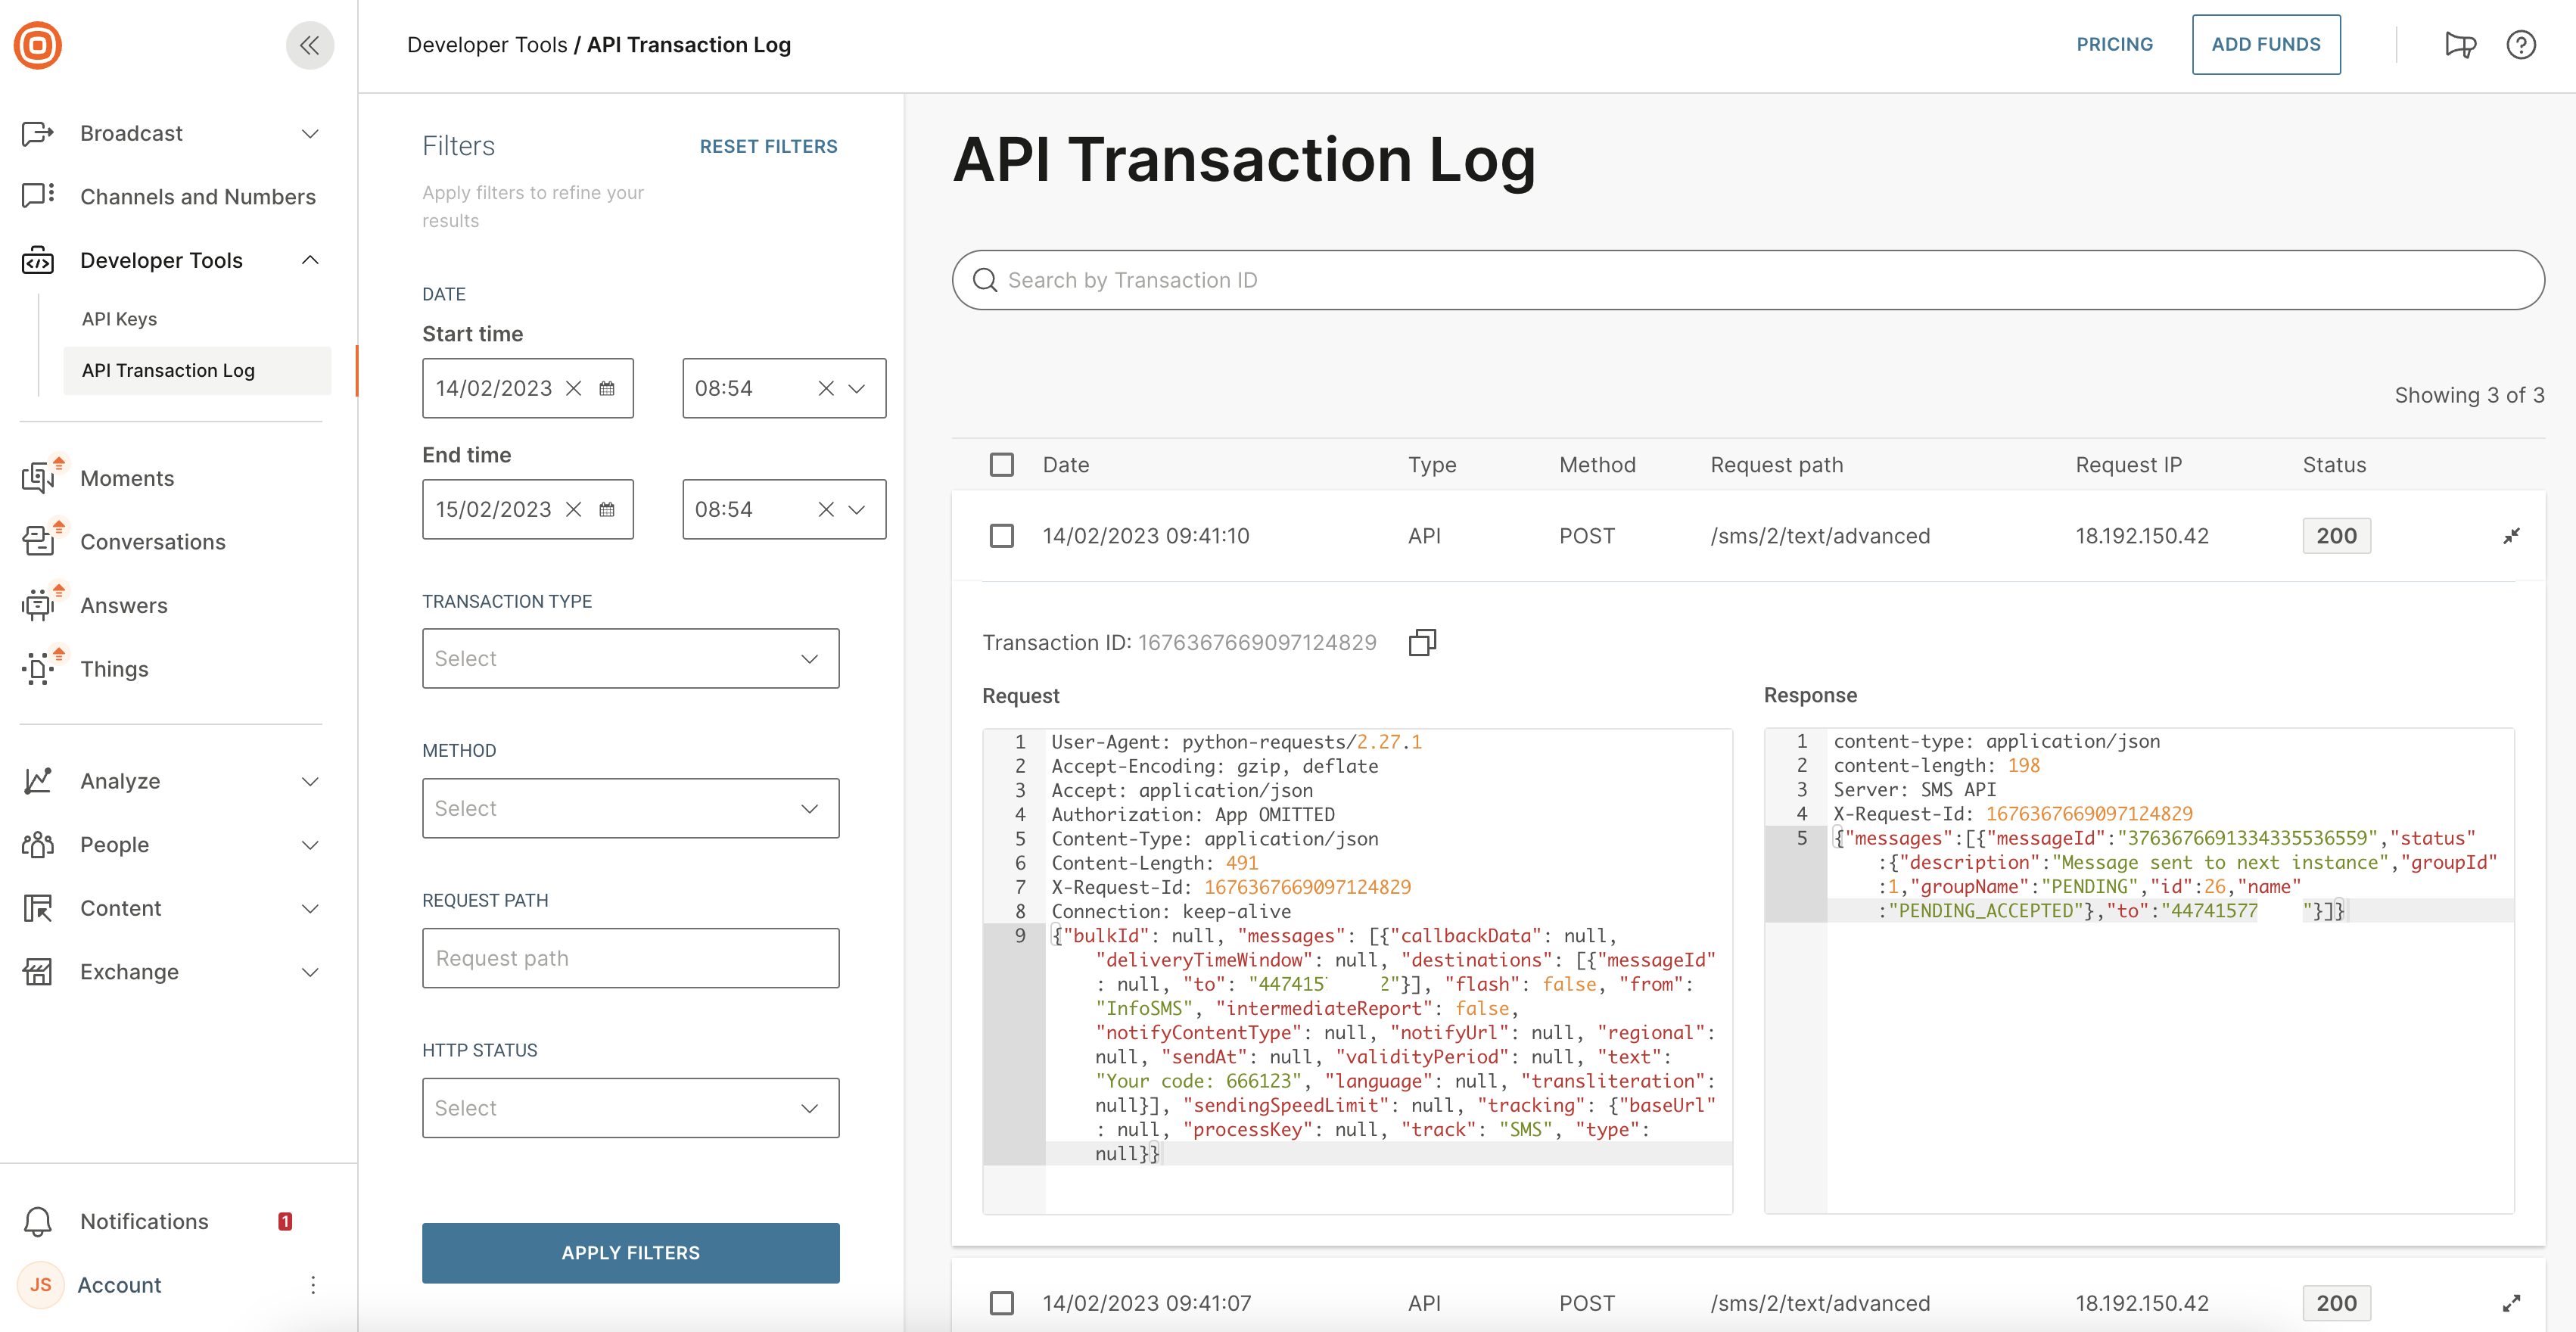Click the API Keys menu item
Screen dimensions: 2576x1332
[117, 318]
